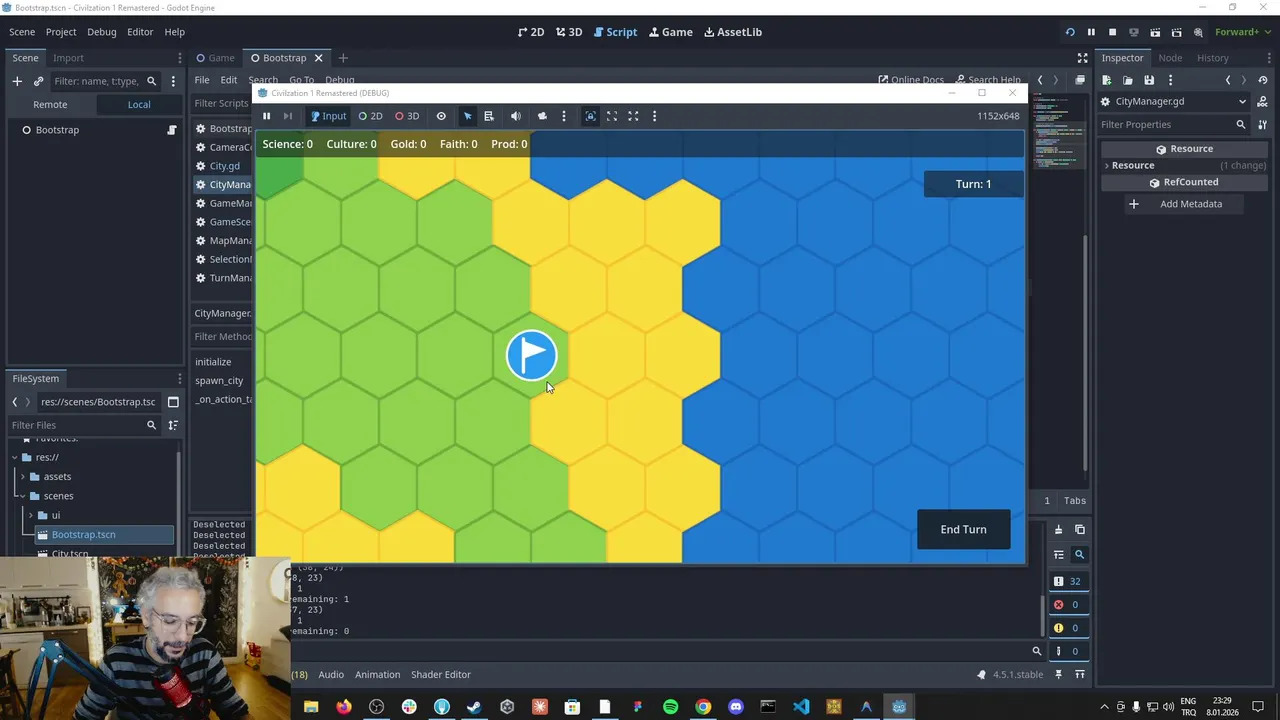Click the list-select tool icon in game toolbar

pos(489,116)
